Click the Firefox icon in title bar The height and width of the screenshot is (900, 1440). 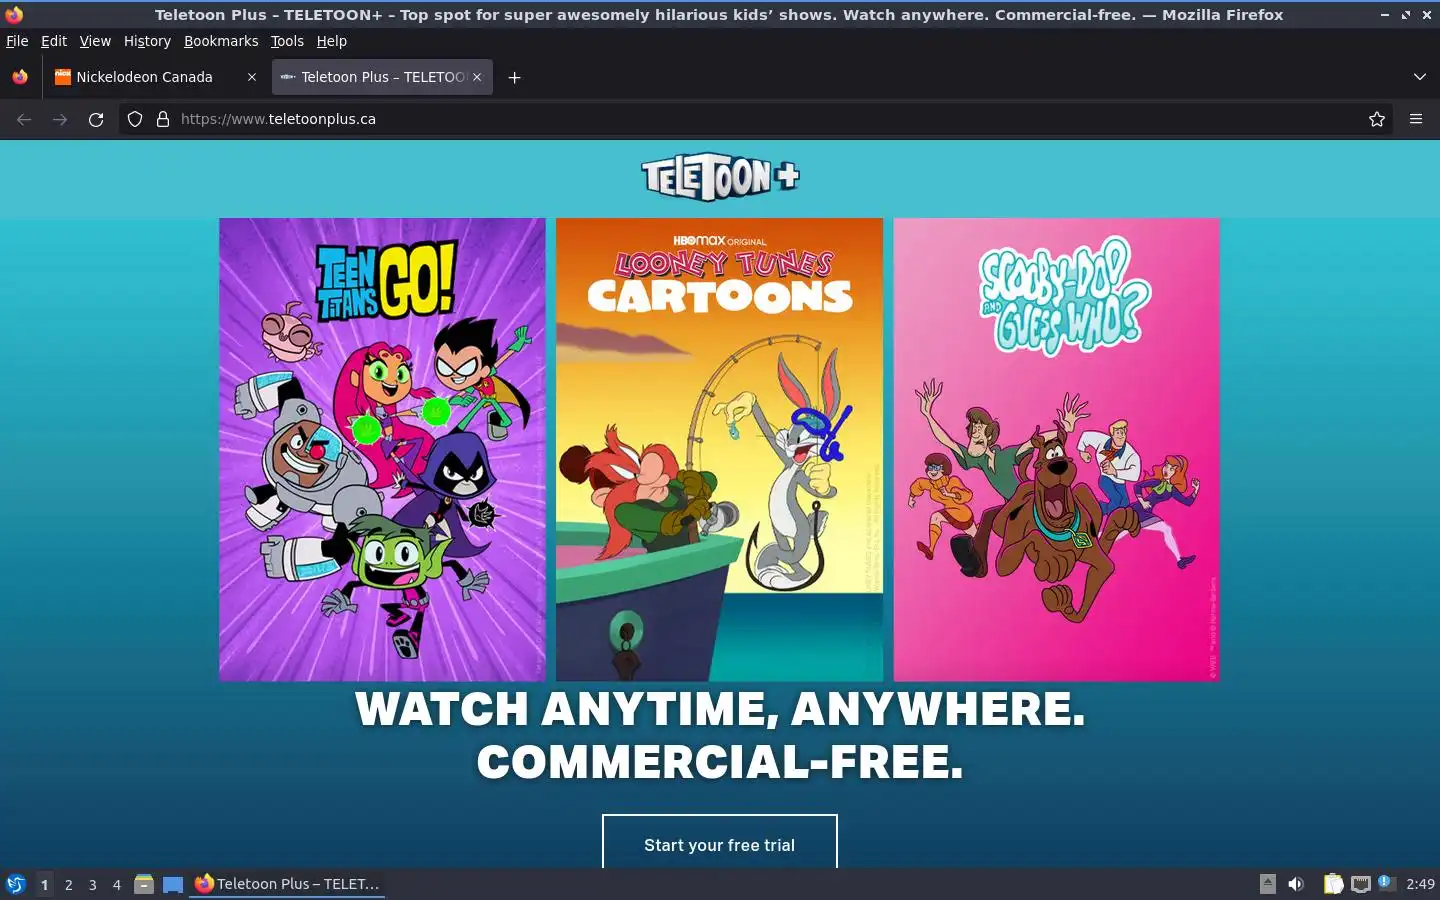pyautogui.click(x=14, y=14)
